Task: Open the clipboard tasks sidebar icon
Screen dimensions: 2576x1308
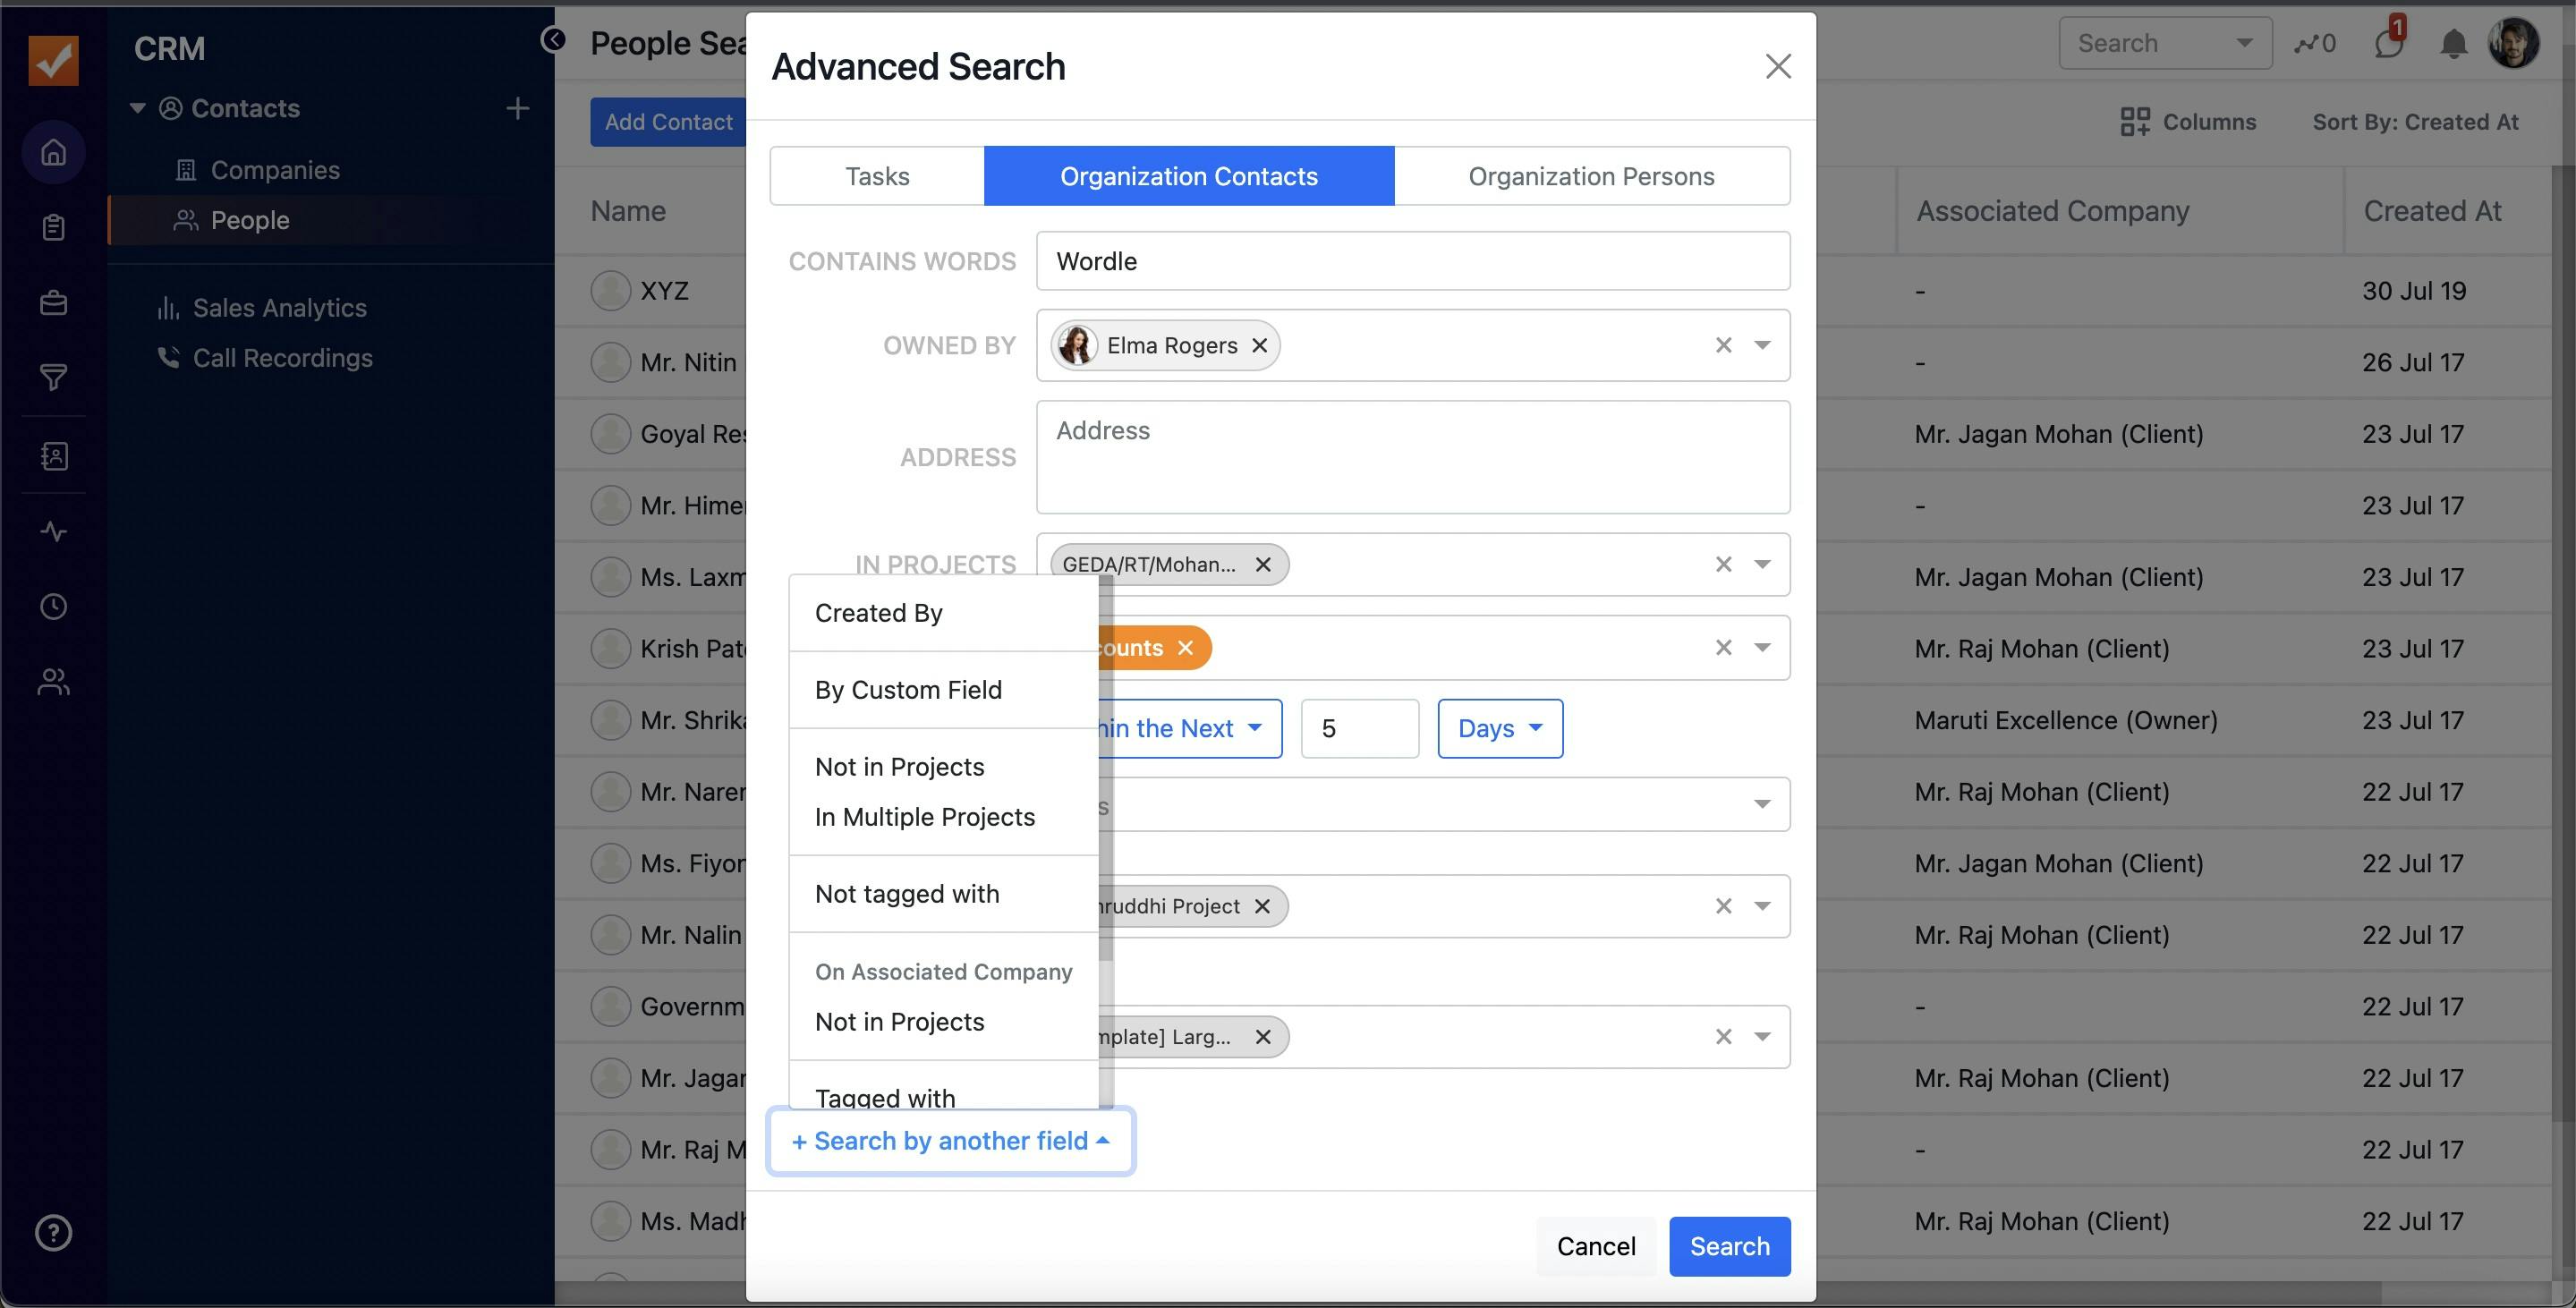Action: click(53, 228)
